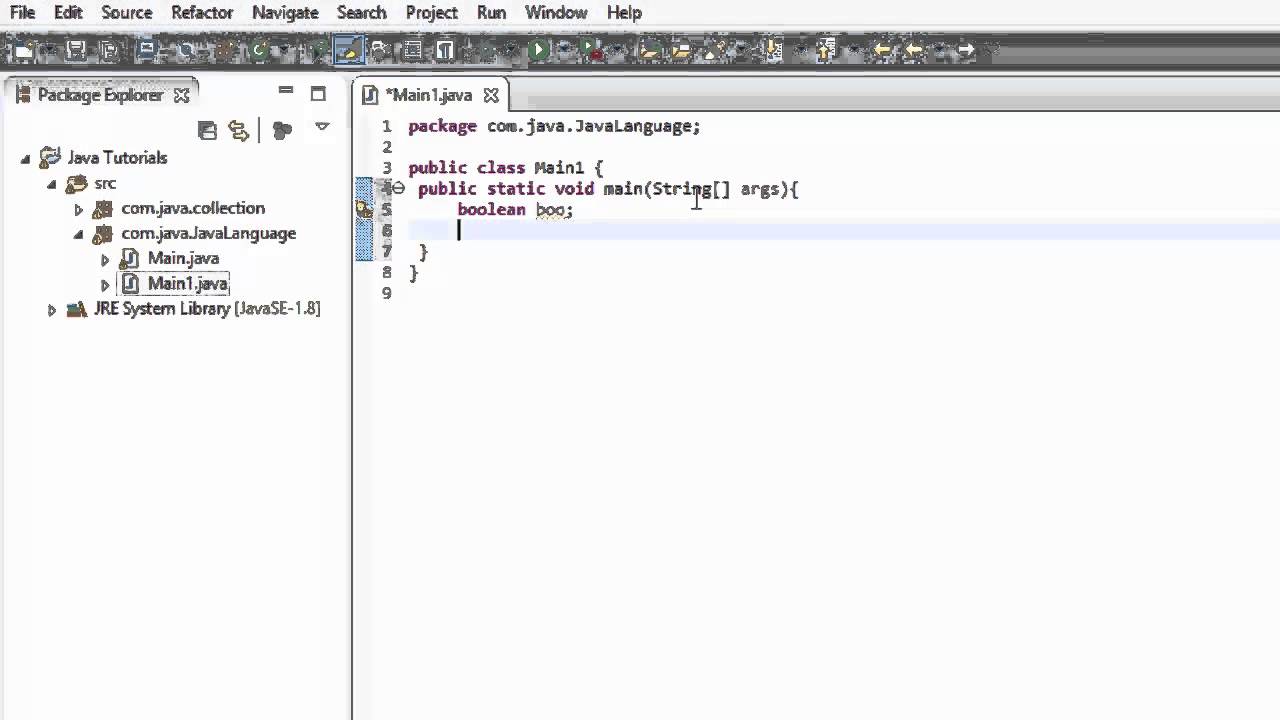Screen dimensions: 1280x720
Task: Open the dropdown arrow beside New Java Class
Action: point(284,49)
